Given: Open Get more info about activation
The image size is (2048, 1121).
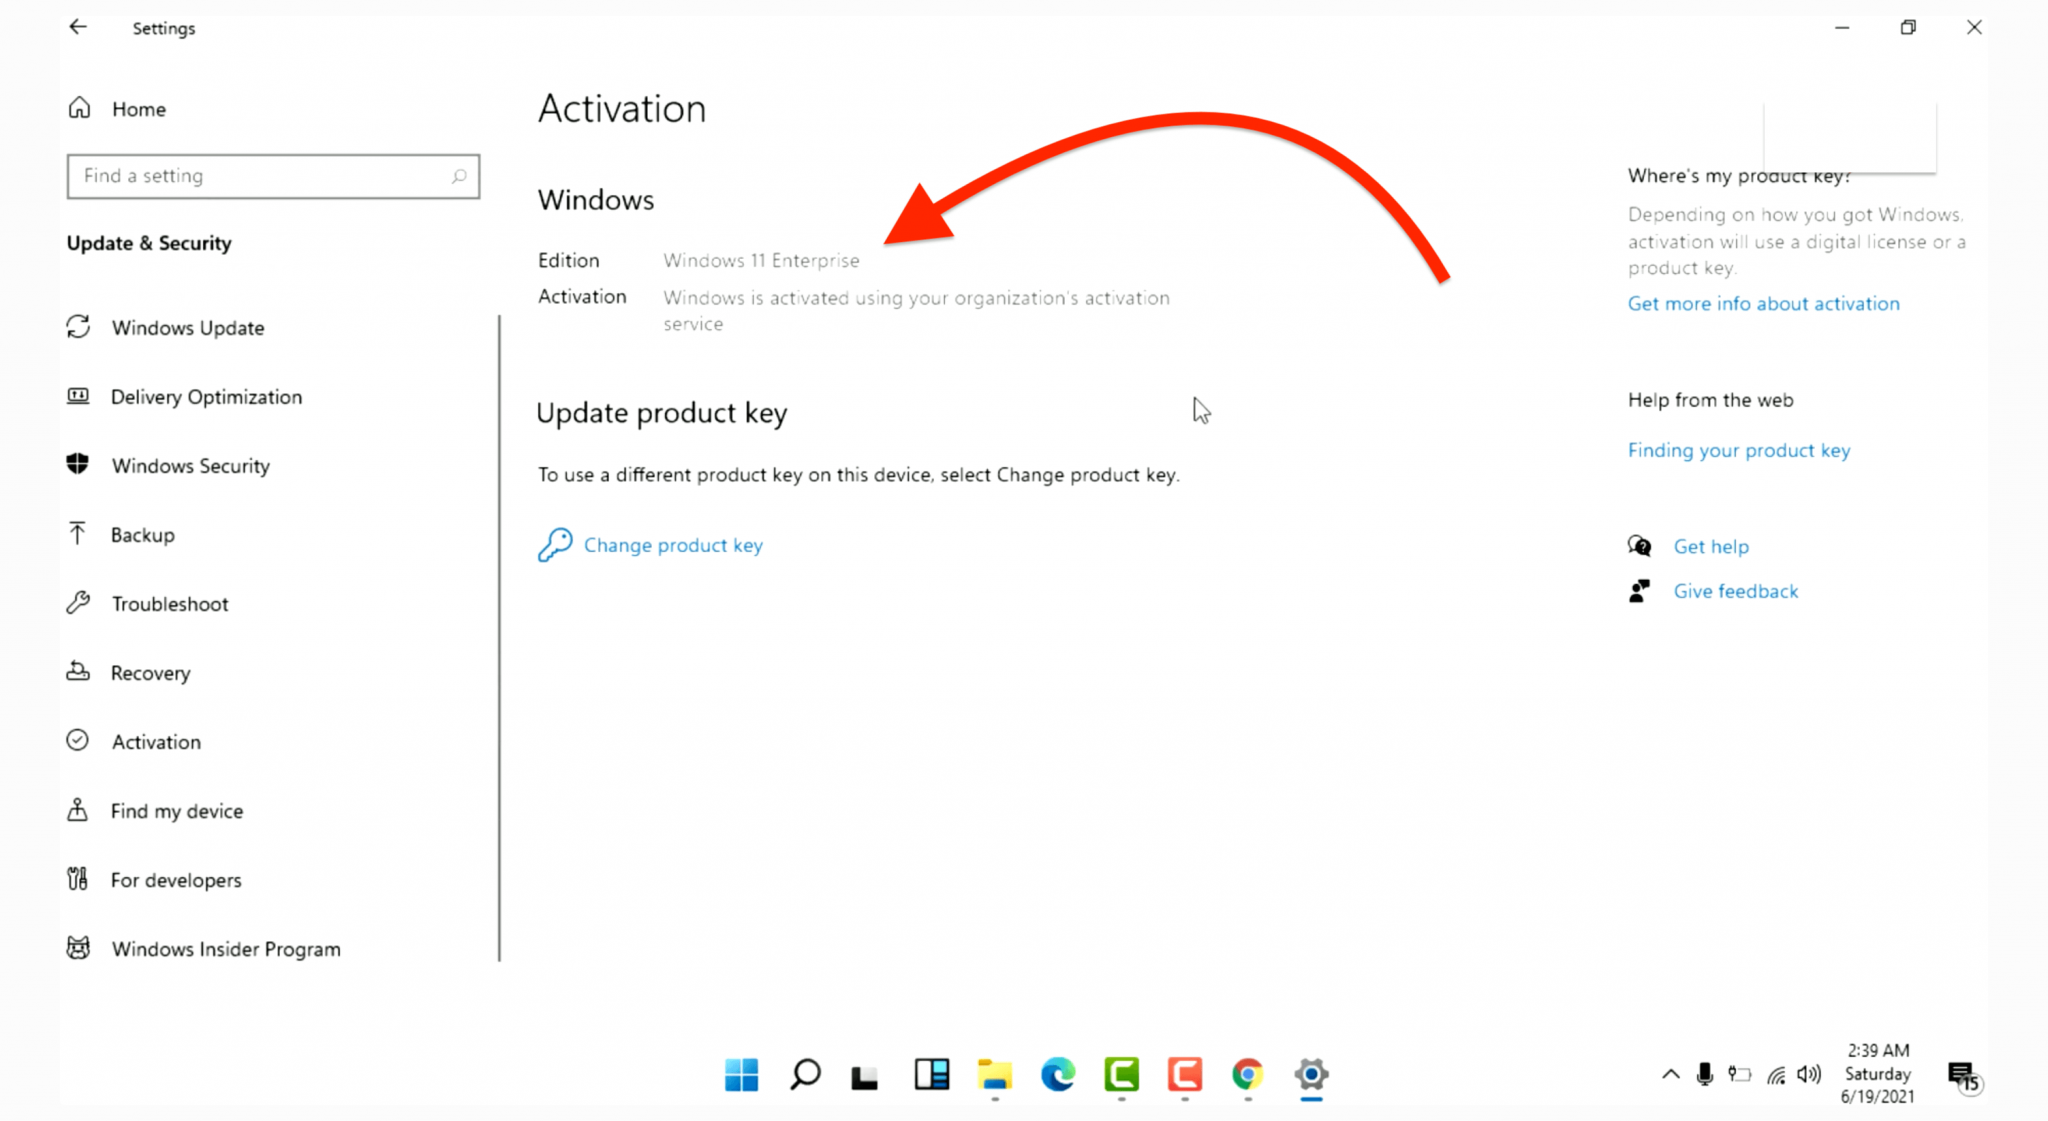Looking at the screenshot, I should point(1763,303).
